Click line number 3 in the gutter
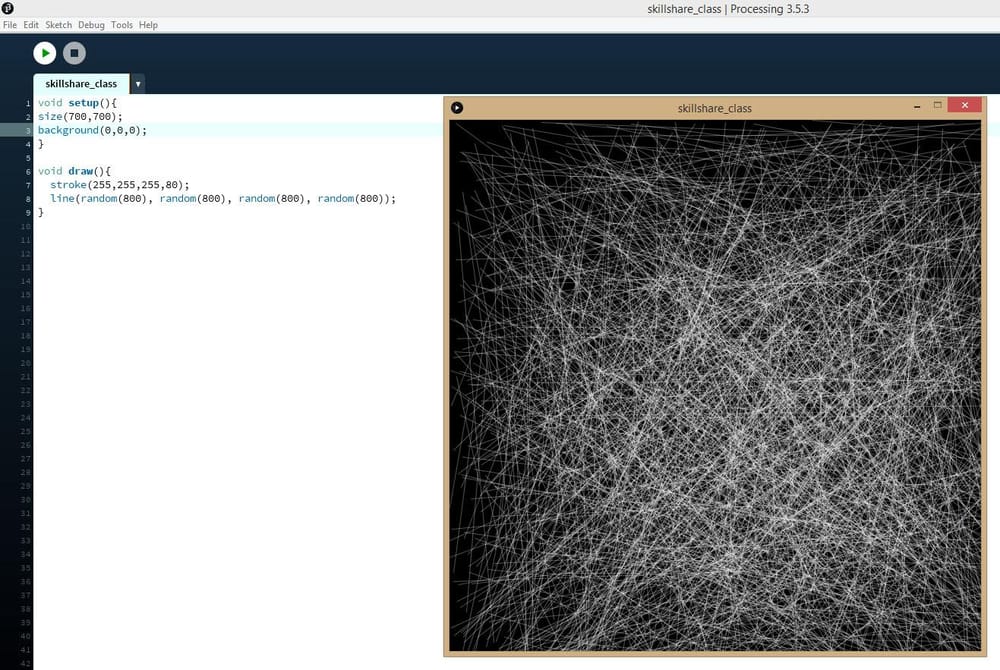Screen dimensions: 1000x670 coord(28,131)
